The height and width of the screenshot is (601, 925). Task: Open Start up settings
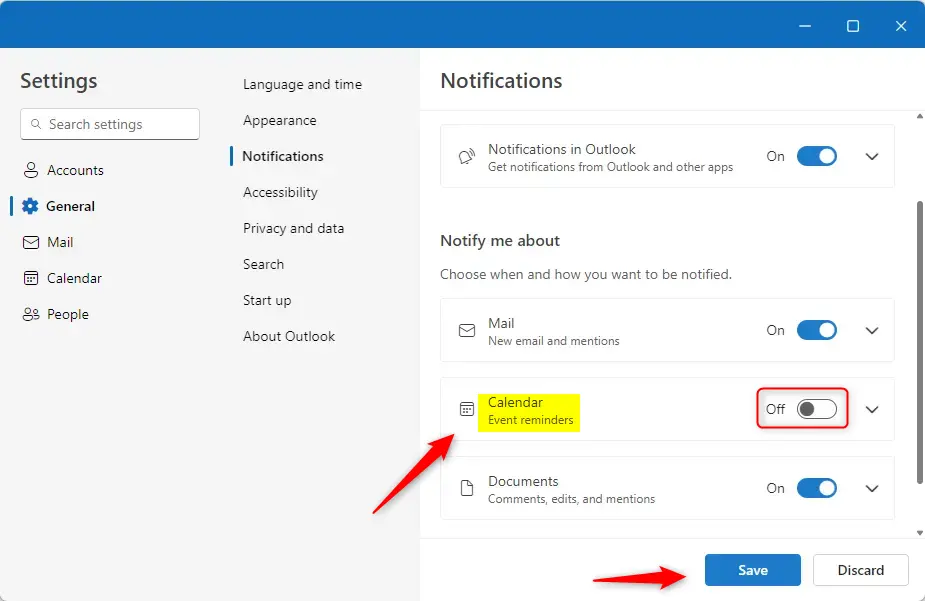click(x=267, y=300)
